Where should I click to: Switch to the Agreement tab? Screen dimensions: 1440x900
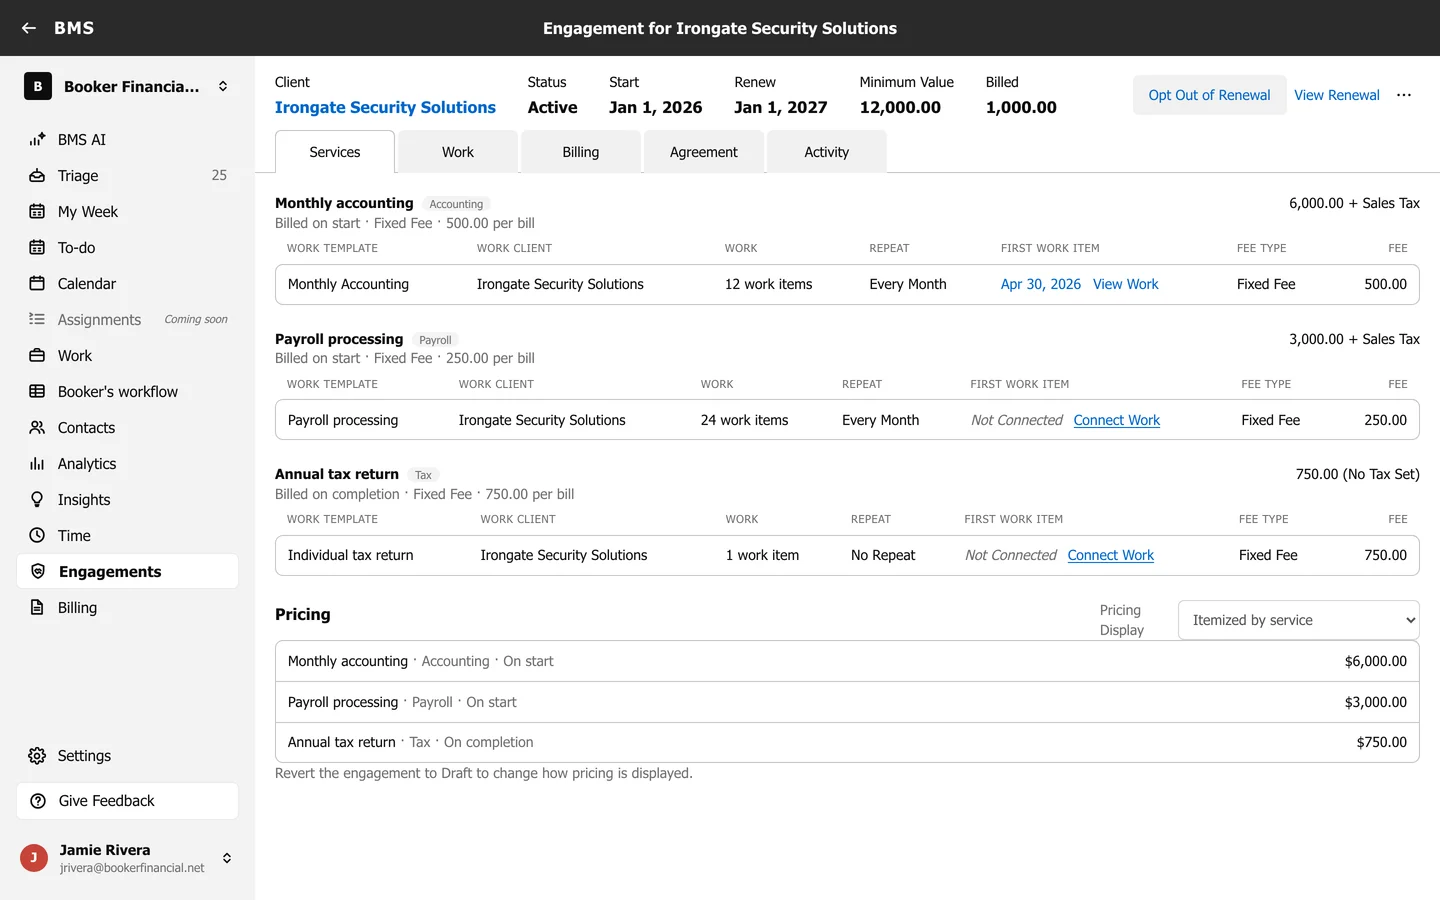[x=704, y=152]
